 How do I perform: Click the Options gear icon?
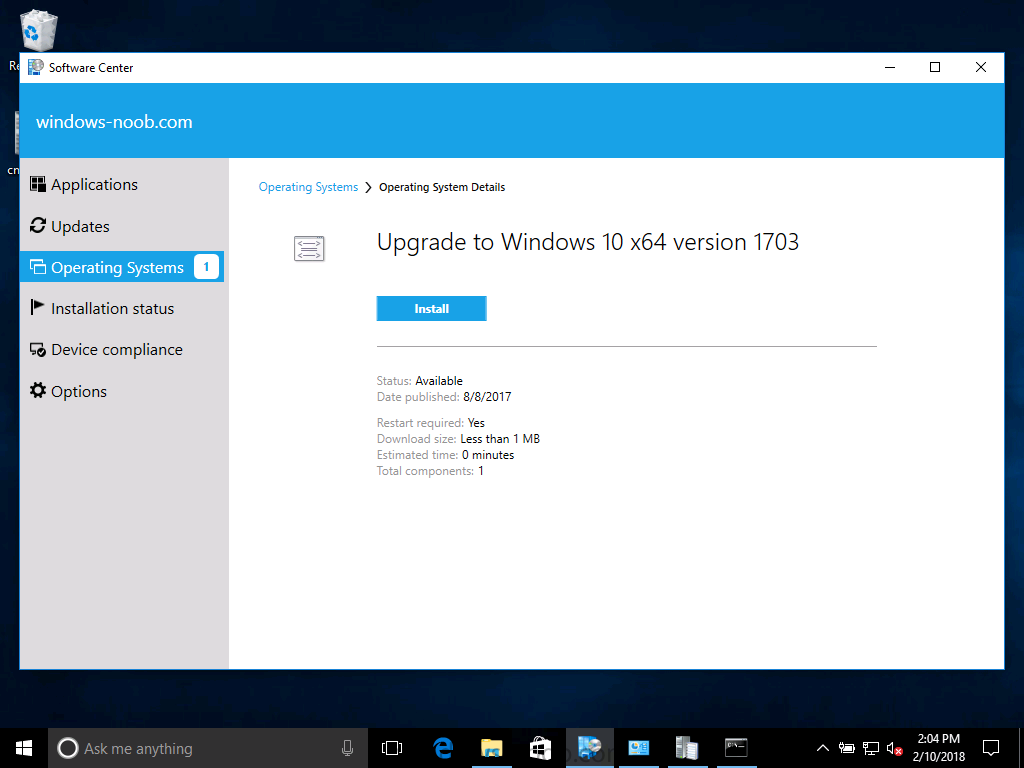(38, 391)
